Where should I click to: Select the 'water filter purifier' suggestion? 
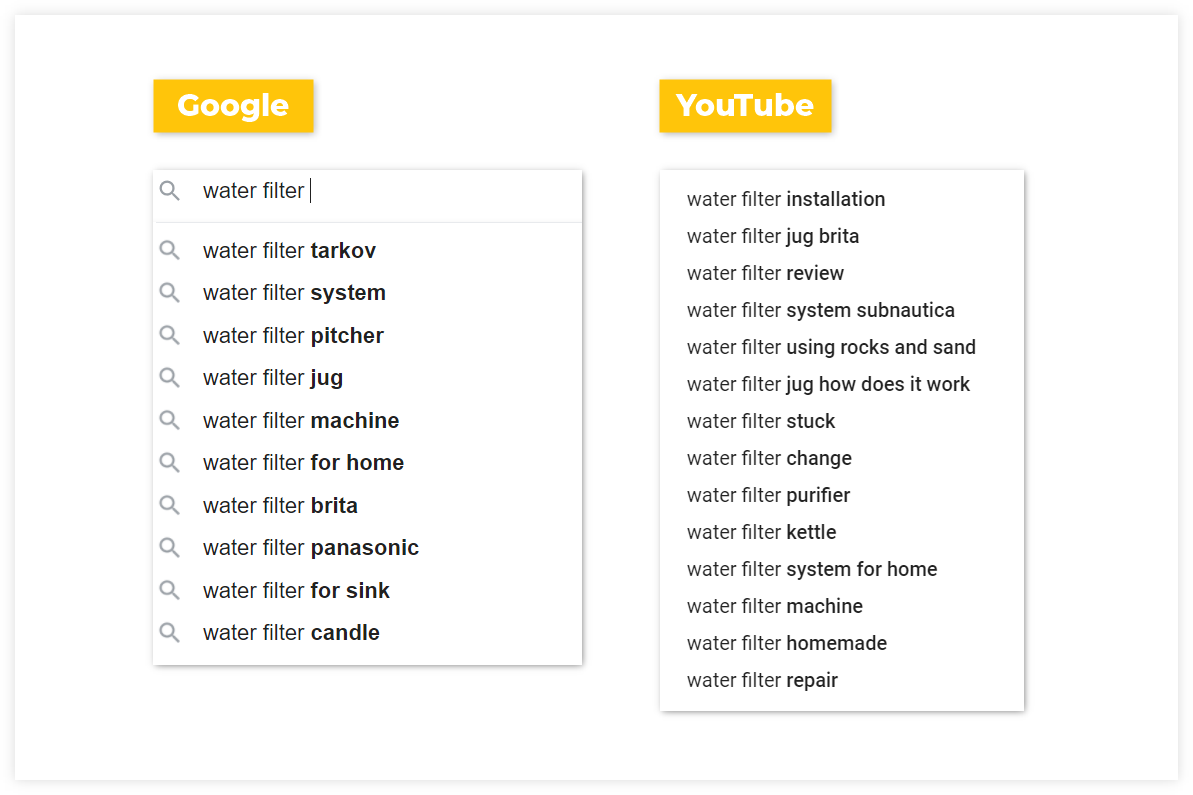click(768, 495)
